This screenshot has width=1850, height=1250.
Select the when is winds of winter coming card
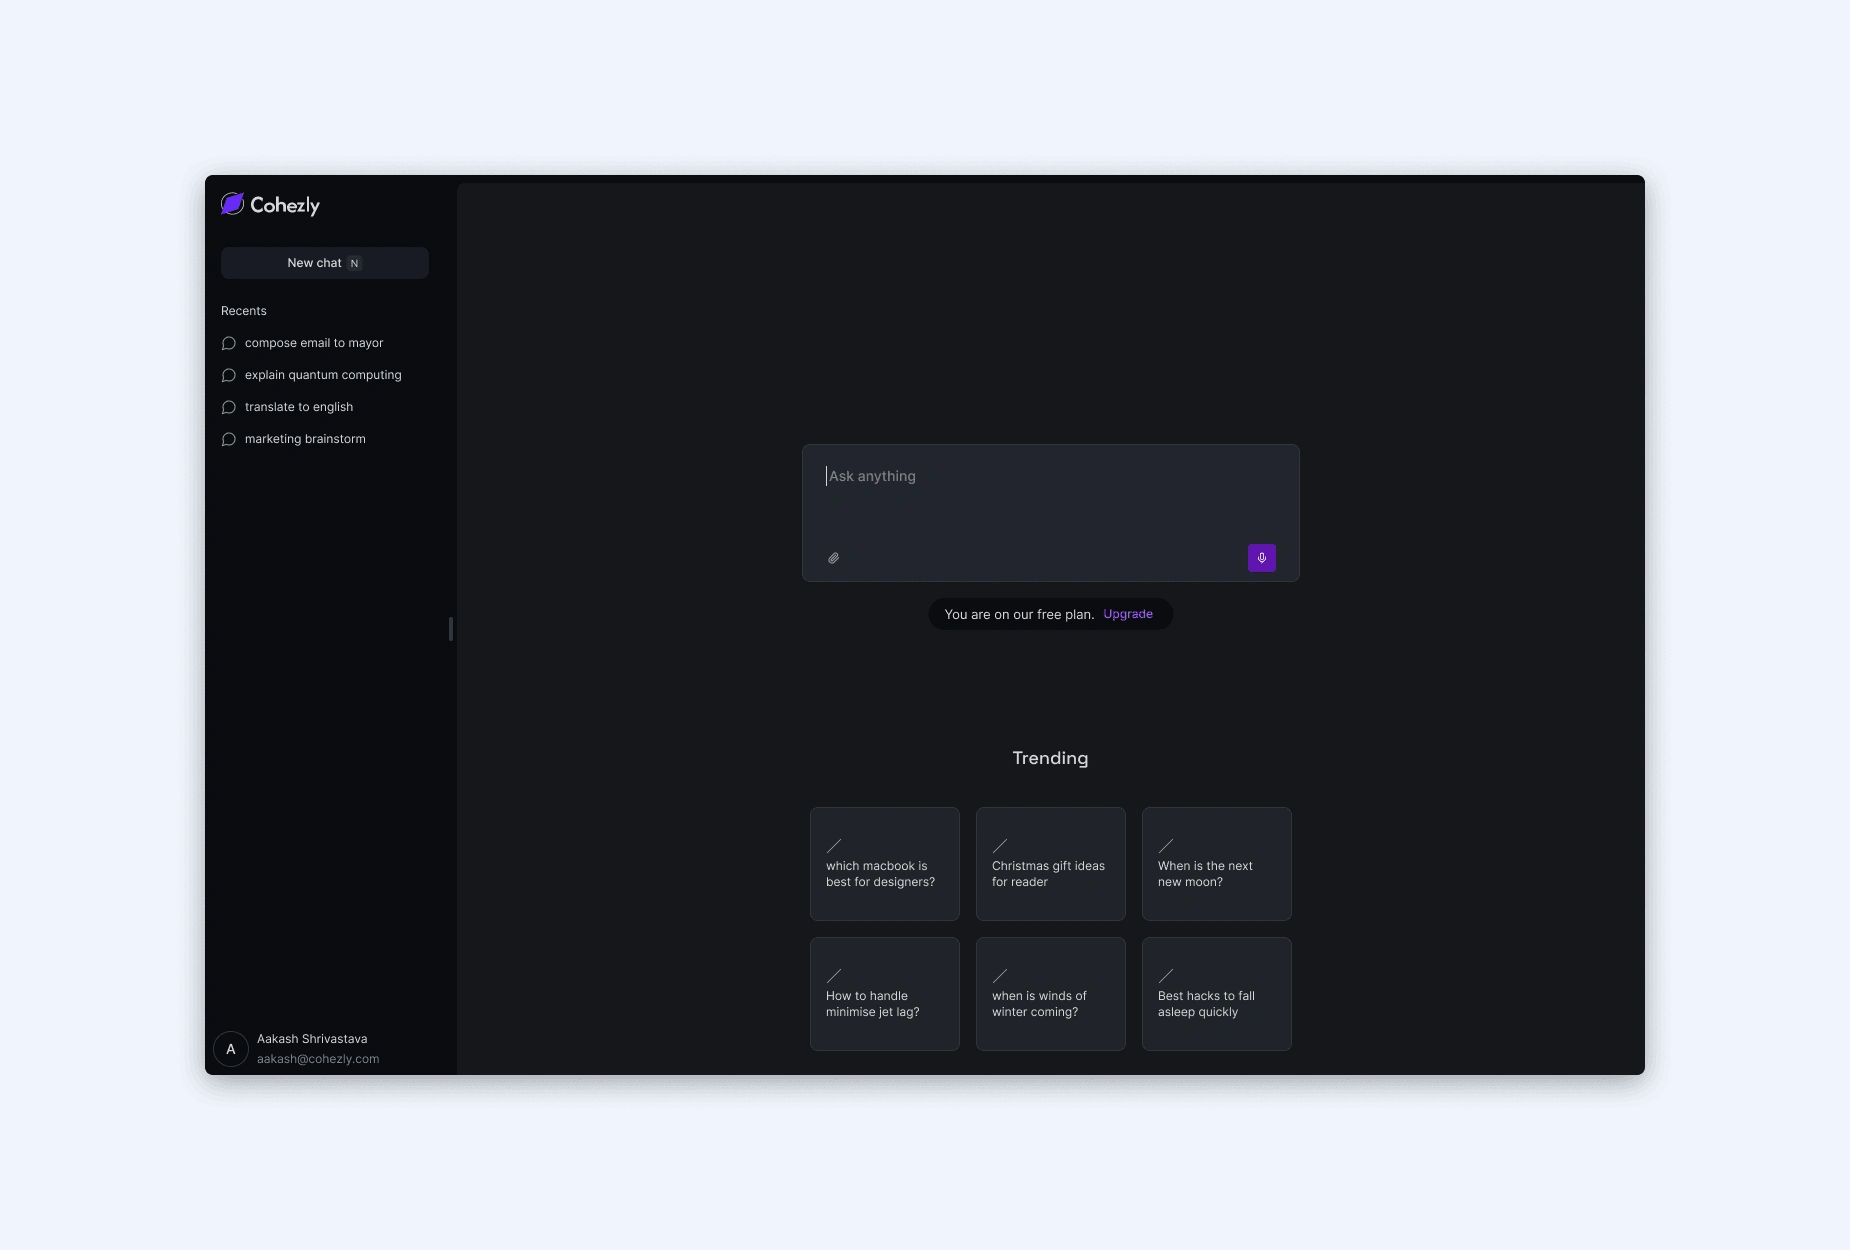[1051, 994]
